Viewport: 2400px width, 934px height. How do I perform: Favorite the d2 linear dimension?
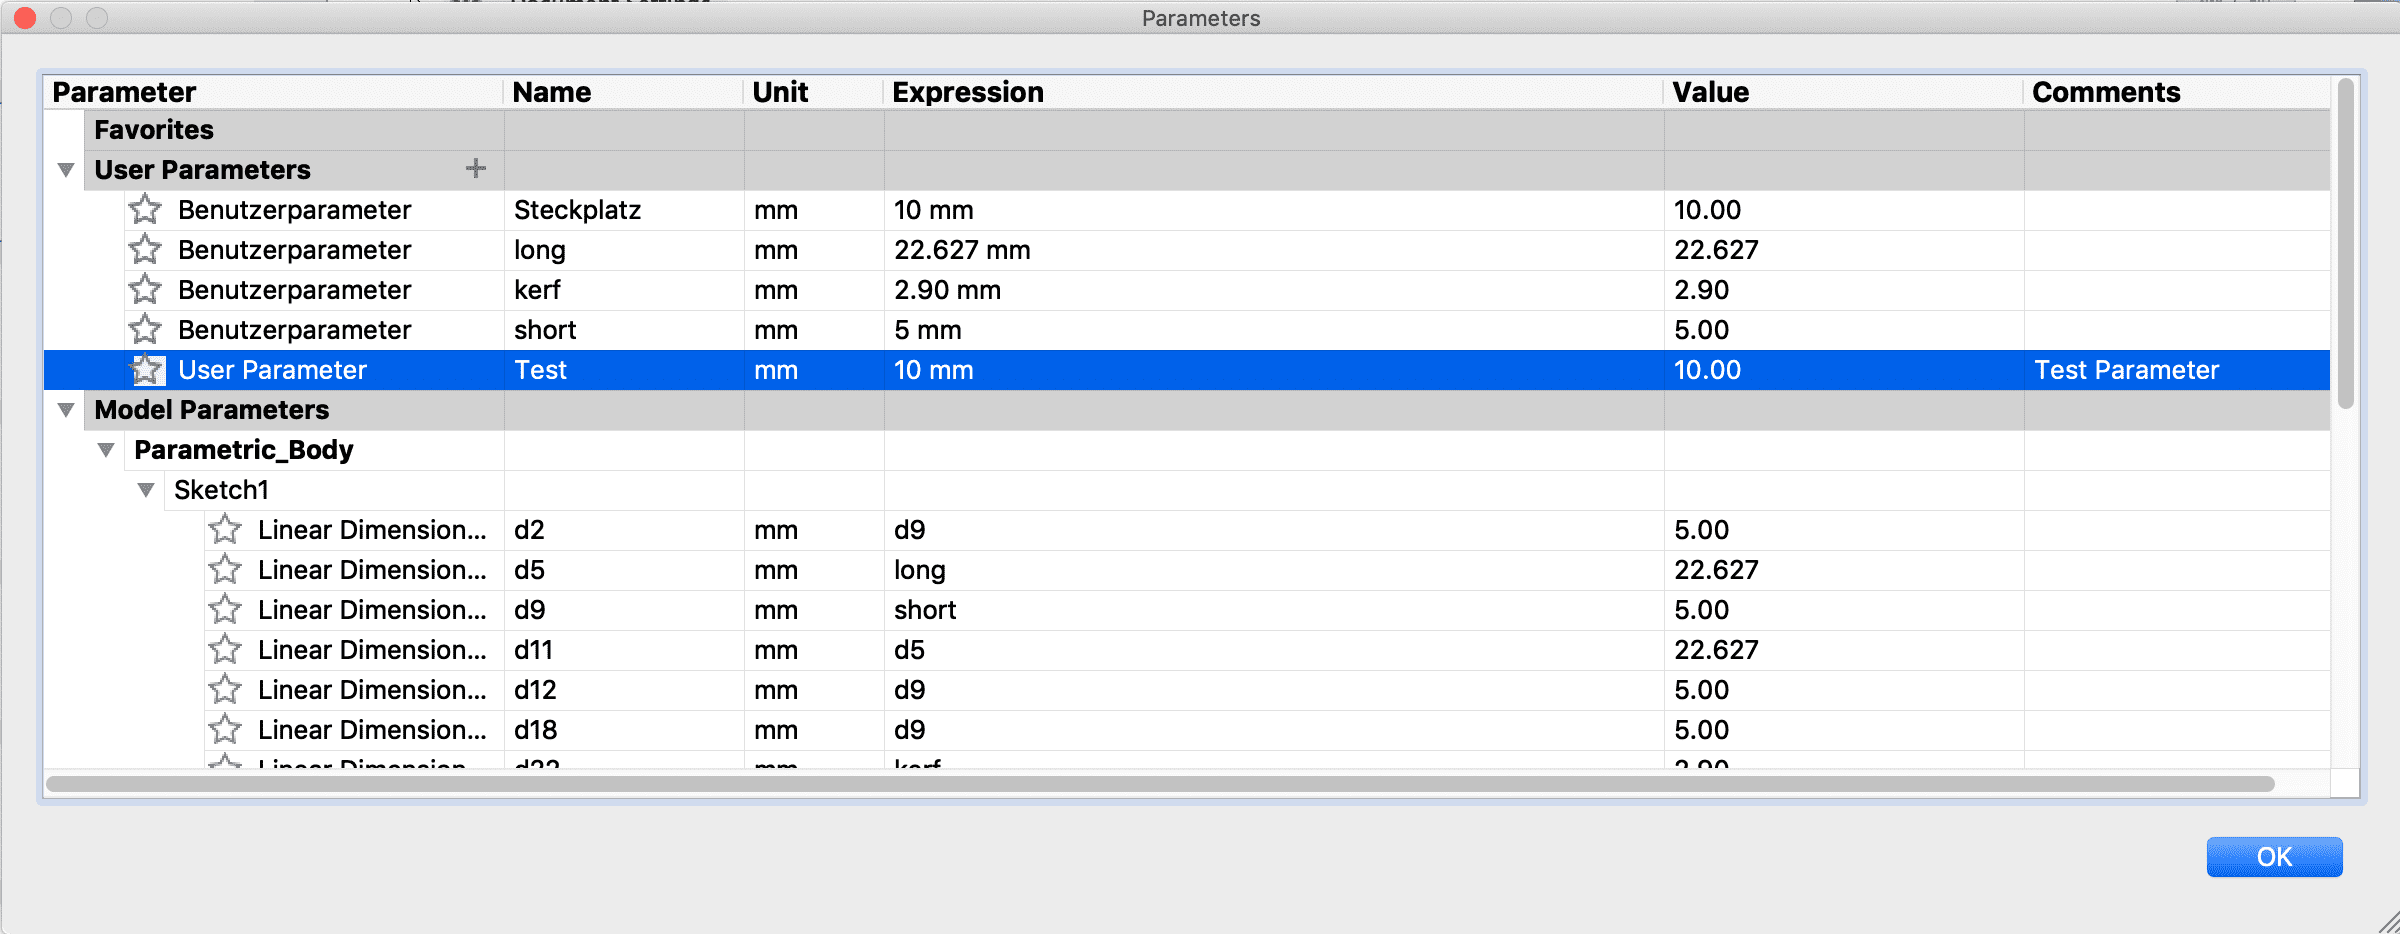[x=225, y=530]
